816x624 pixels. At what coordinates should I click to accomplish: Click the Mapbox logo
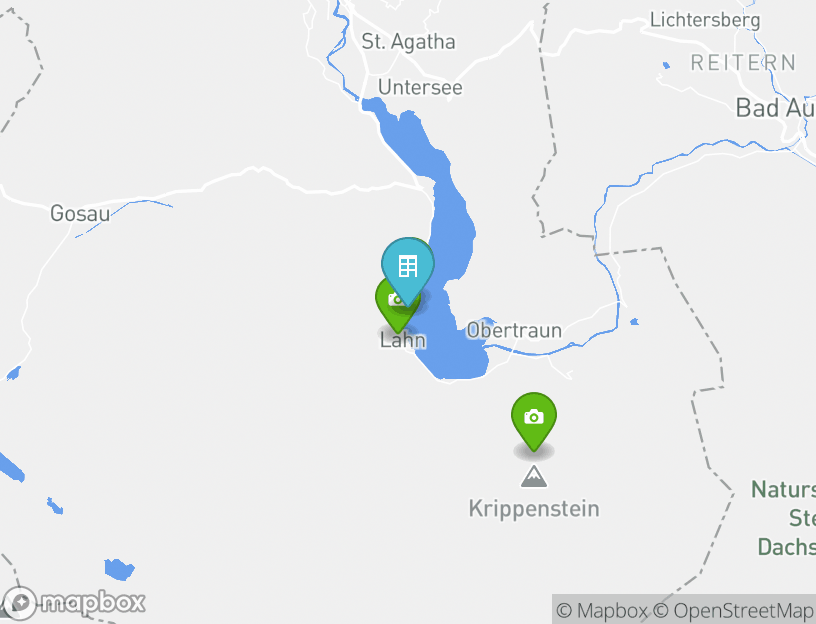point(75,602)
